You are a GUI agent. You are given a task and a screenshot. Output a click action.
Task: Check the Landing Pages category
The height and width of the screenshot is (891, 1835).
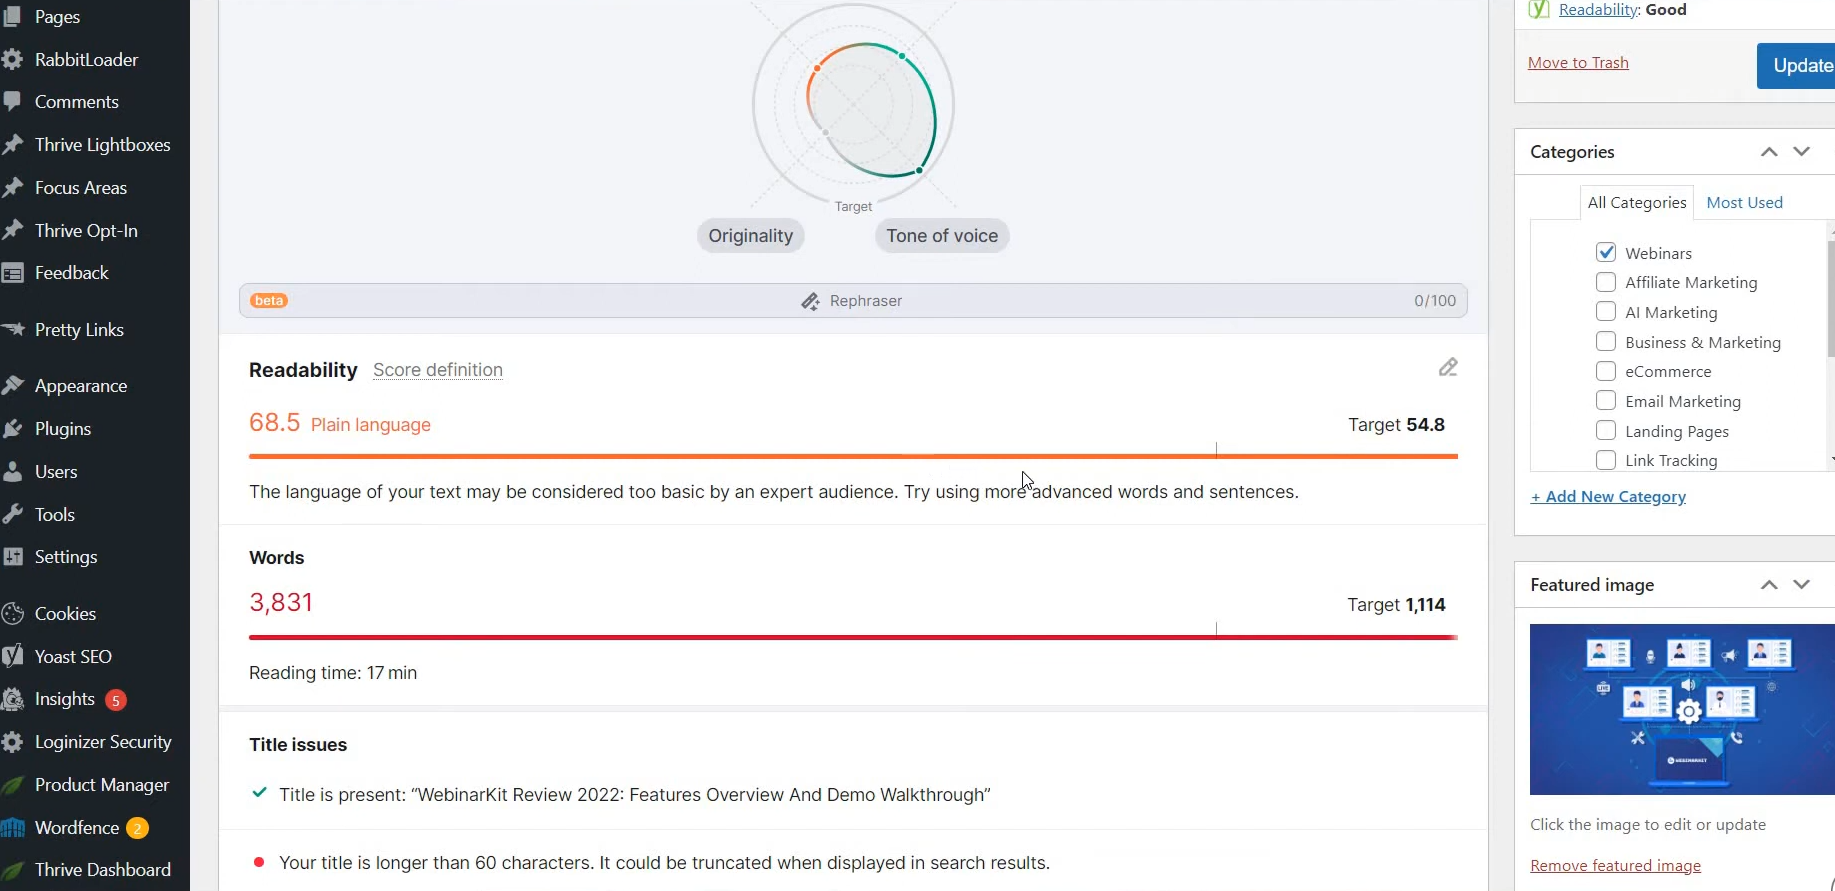click(1606, 430)
